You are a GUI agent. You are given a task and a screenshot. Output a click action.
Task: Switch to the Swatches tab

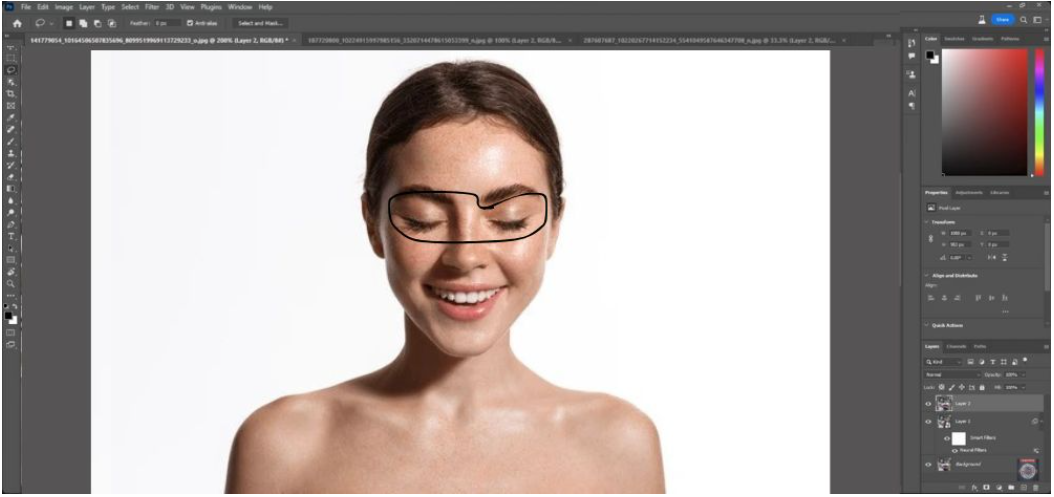(x=954, y=39)
